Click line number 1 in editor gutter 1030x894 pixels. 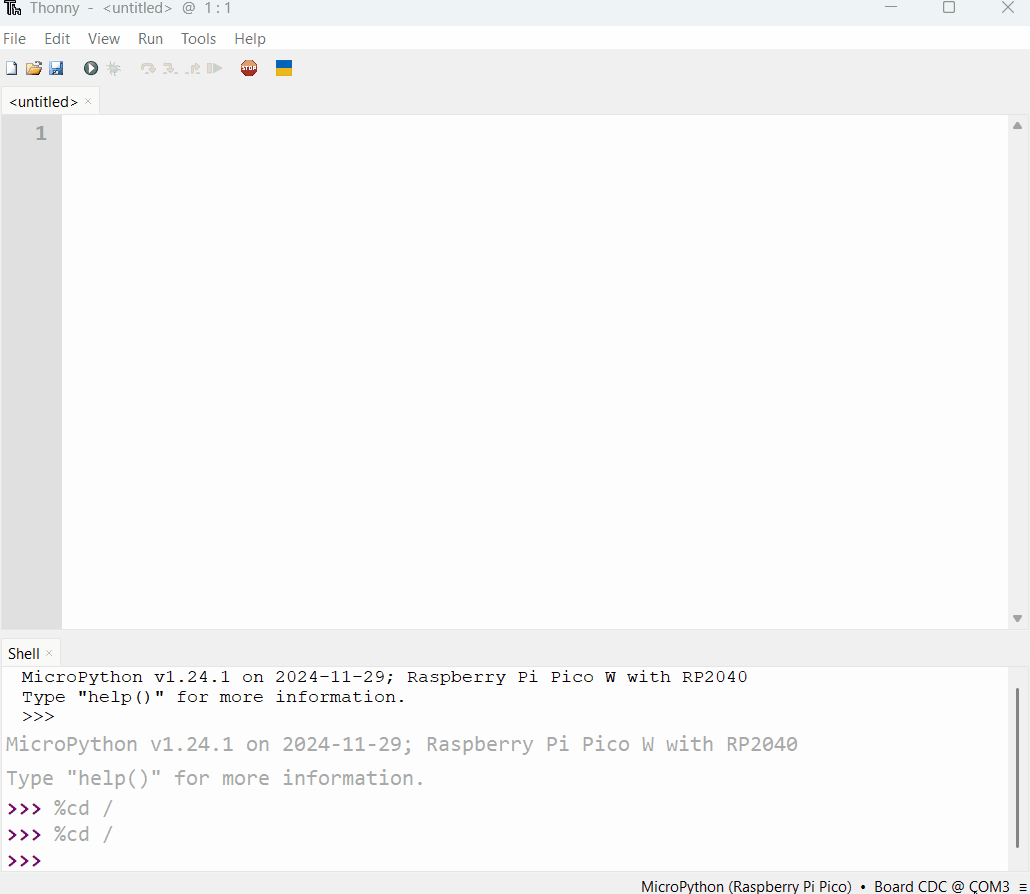pyautogui.click(x=41, y=133)
